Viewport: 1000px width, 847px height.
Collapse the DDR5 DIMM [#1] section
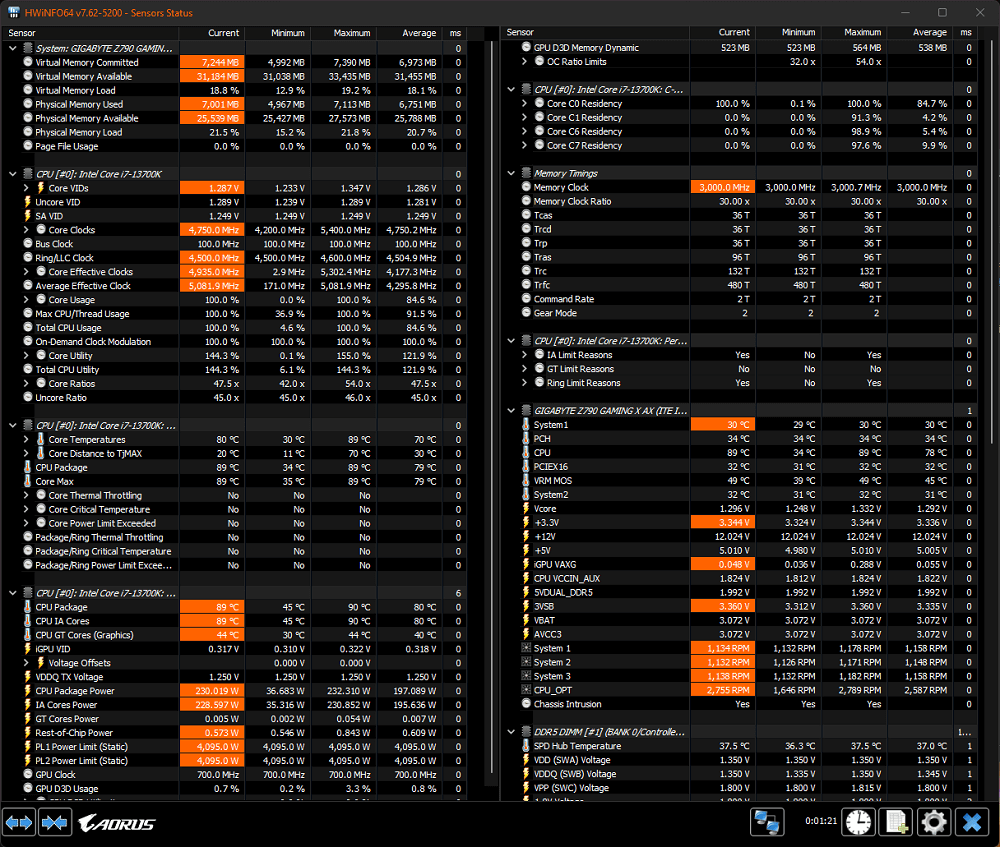(511, 732)
